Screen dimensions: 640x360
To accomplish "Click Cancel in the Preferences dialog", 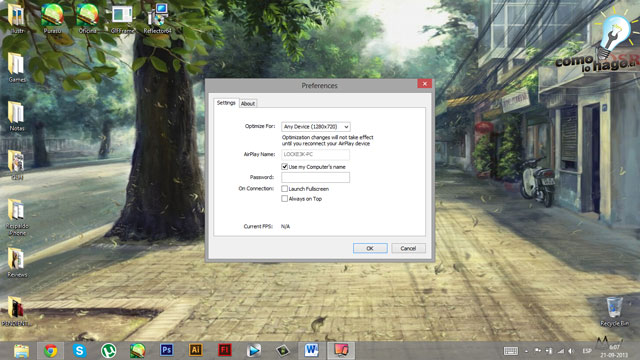I will pos(408,248).
